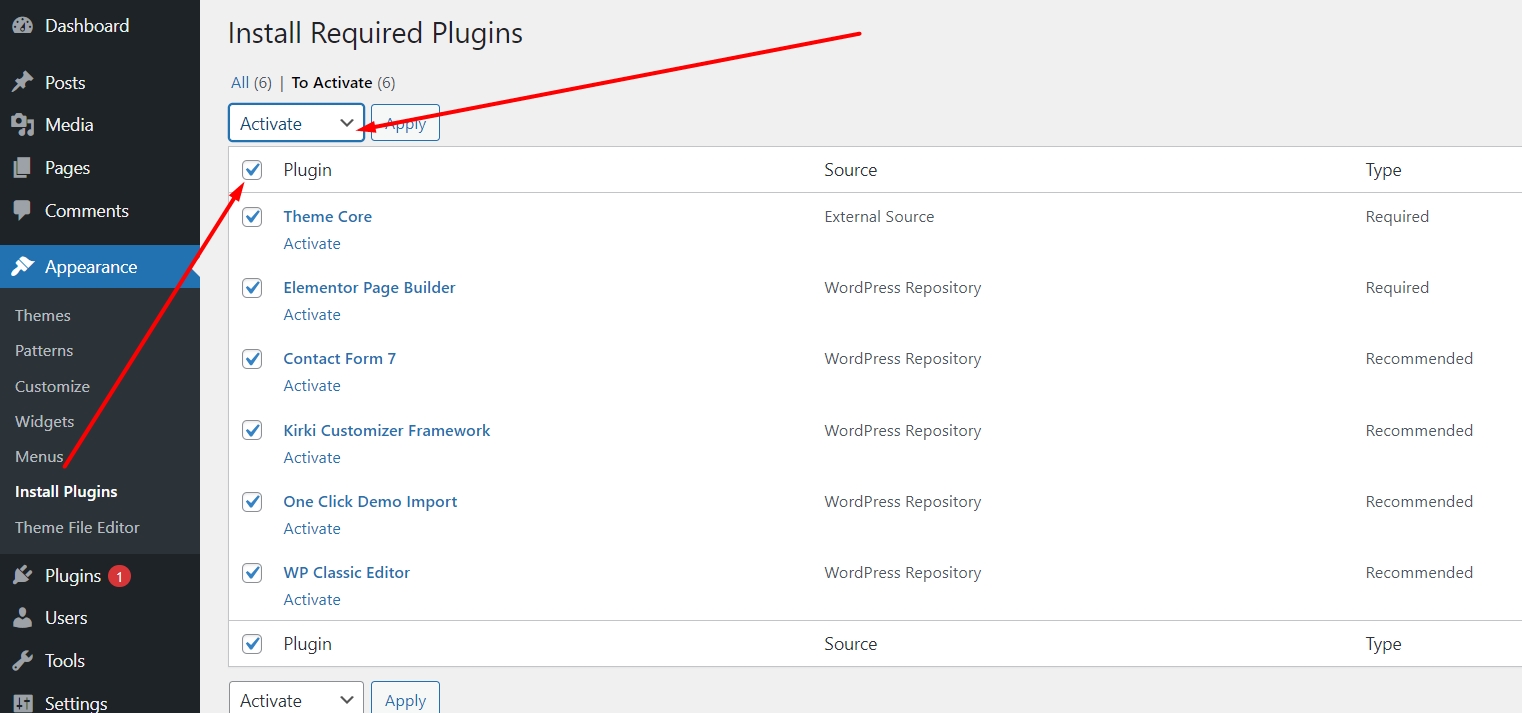Open the Kirki Customizer Framework plugin link
This screenshot has width=1522, height=713.
click(x=386, y=430)
